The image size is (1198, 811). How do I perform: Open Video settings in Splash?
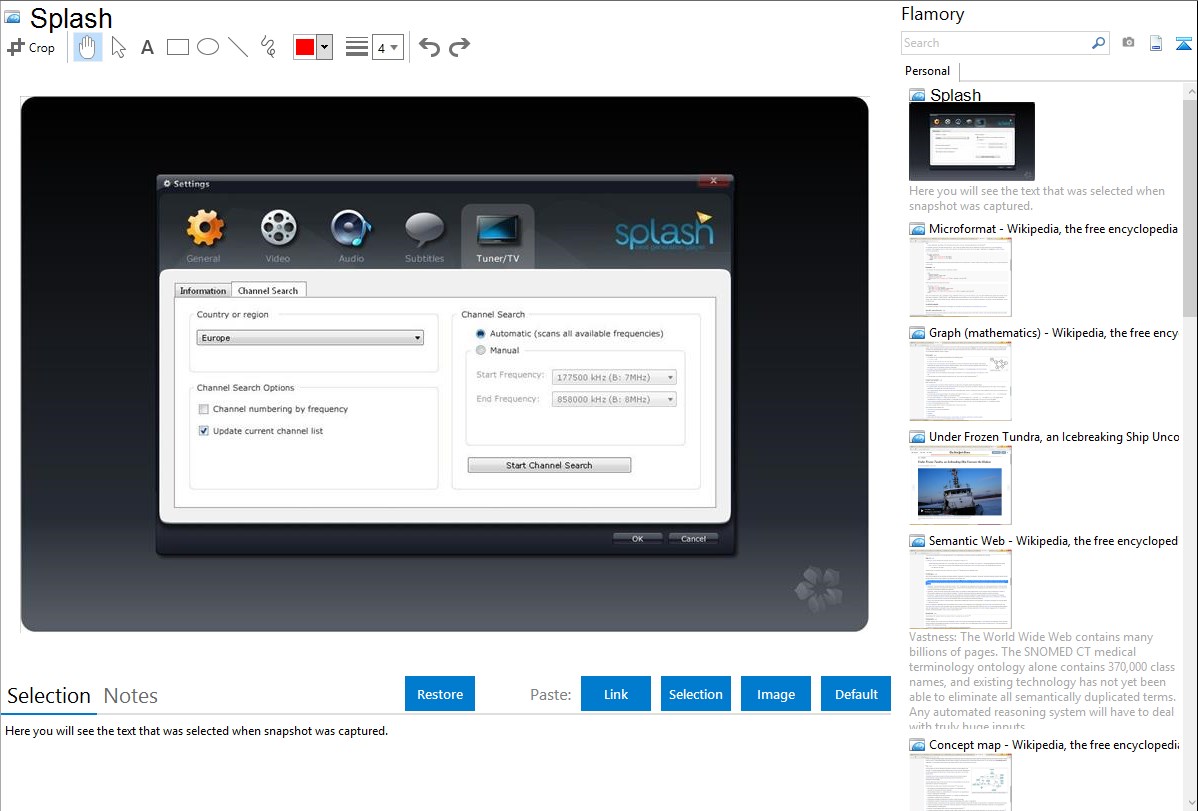click(x=278, y=236)
